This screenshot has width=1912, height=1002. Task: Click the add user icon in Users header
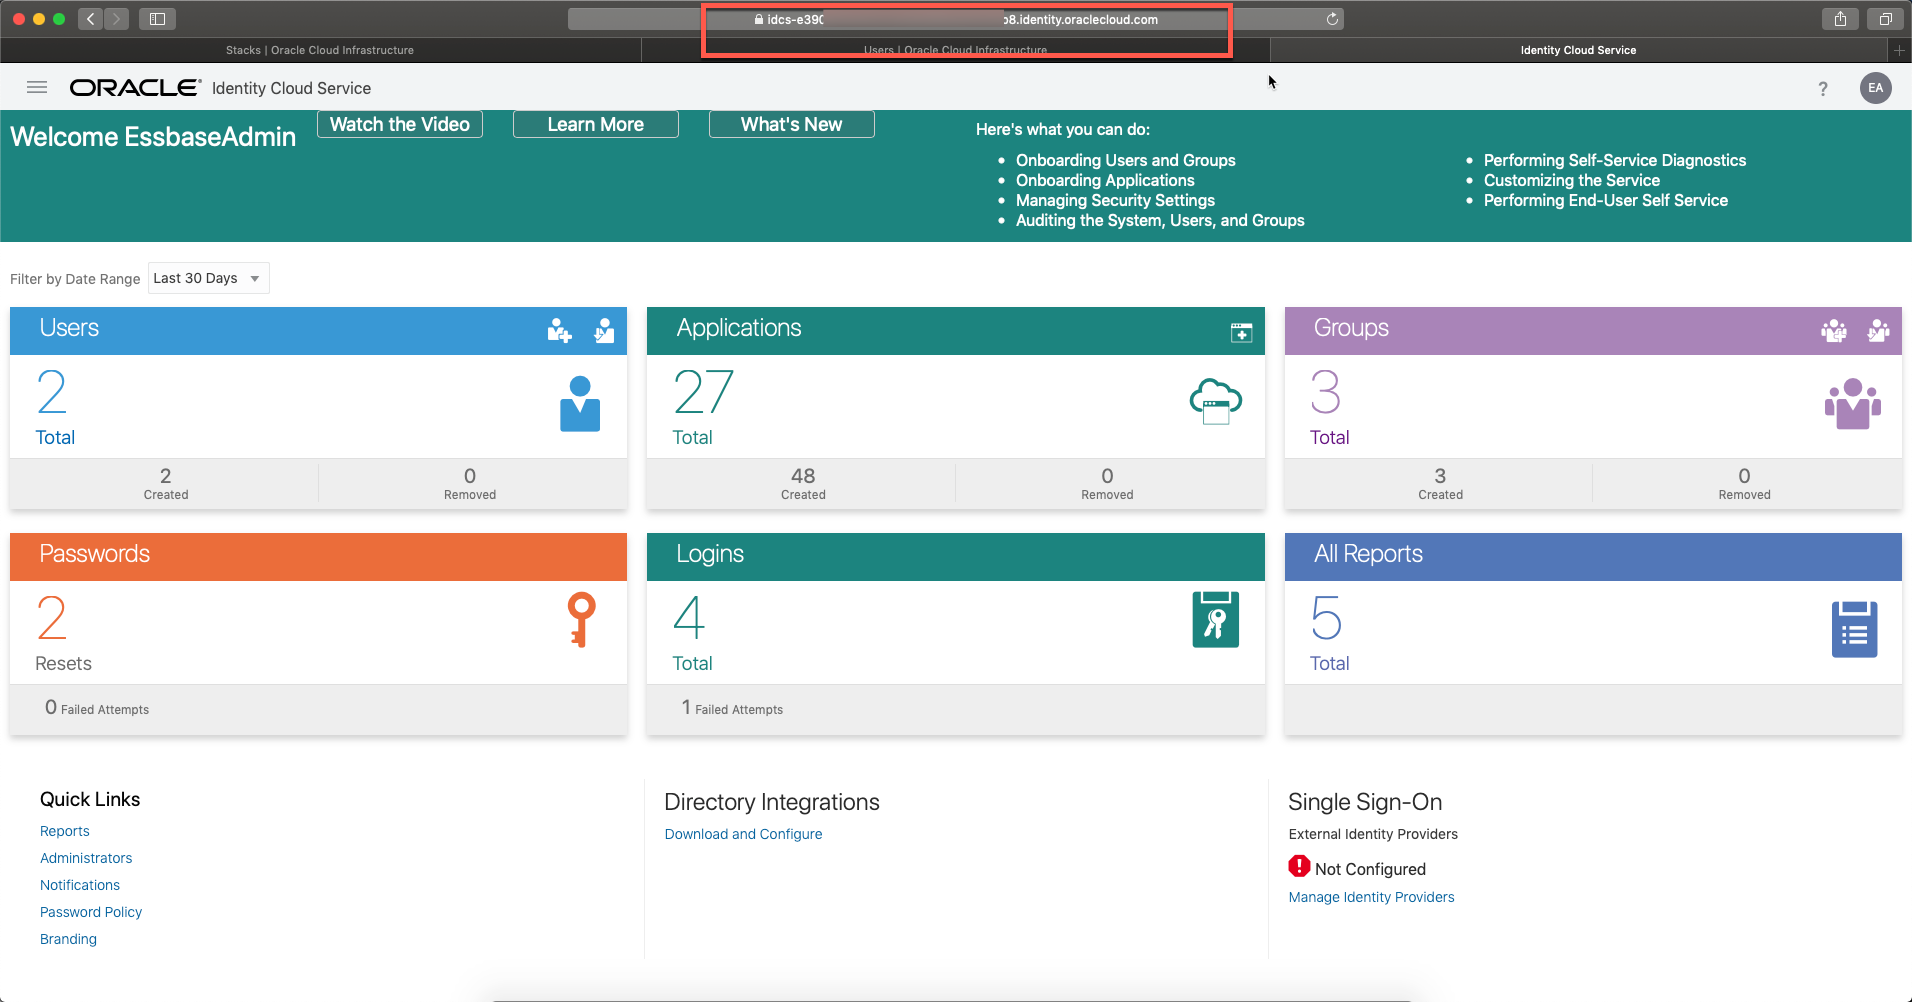pyautogui.click(x=559, y=331)
